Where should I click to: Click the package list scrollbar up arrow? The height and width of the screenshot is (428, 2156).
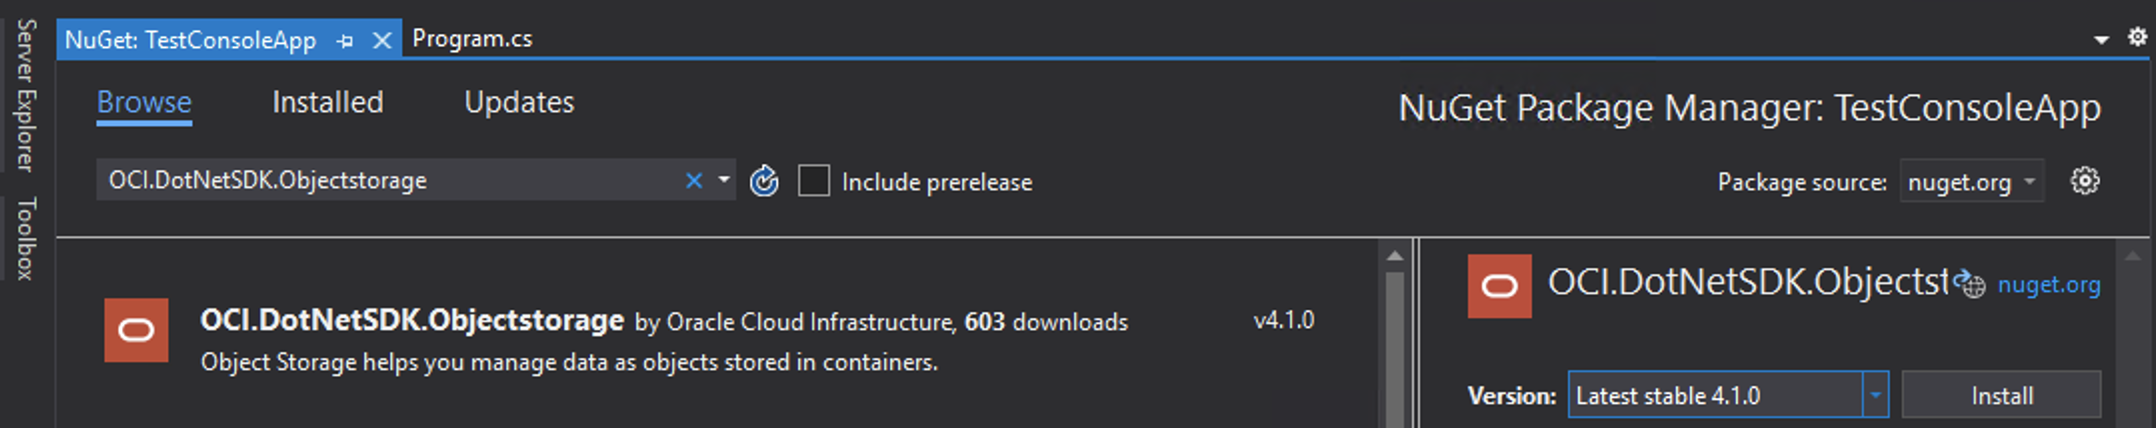[x=1395, y=257]
